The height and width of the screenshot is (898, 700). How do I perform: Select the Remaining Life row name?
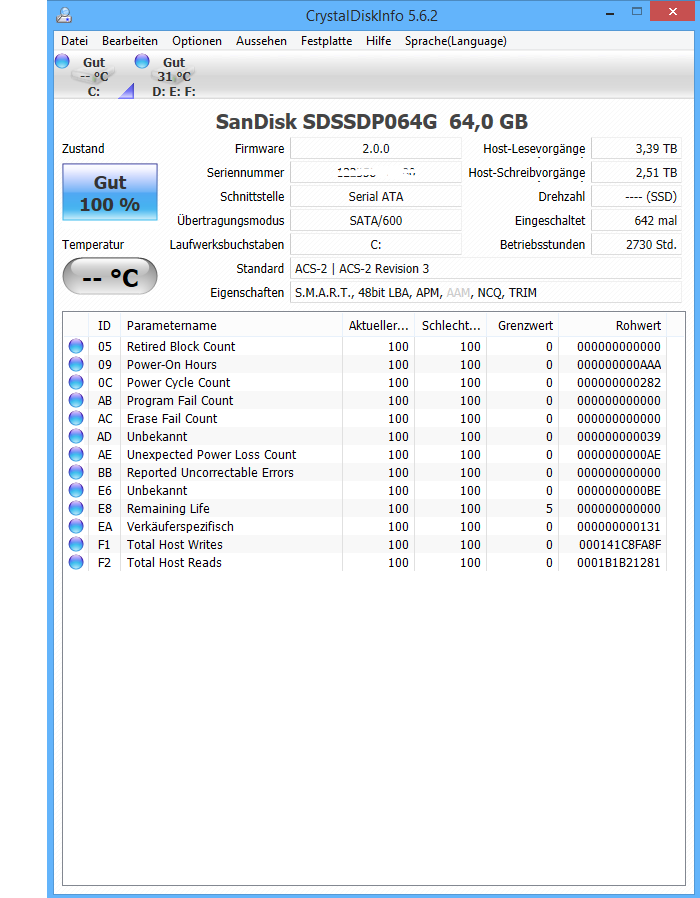click(168, 509)
